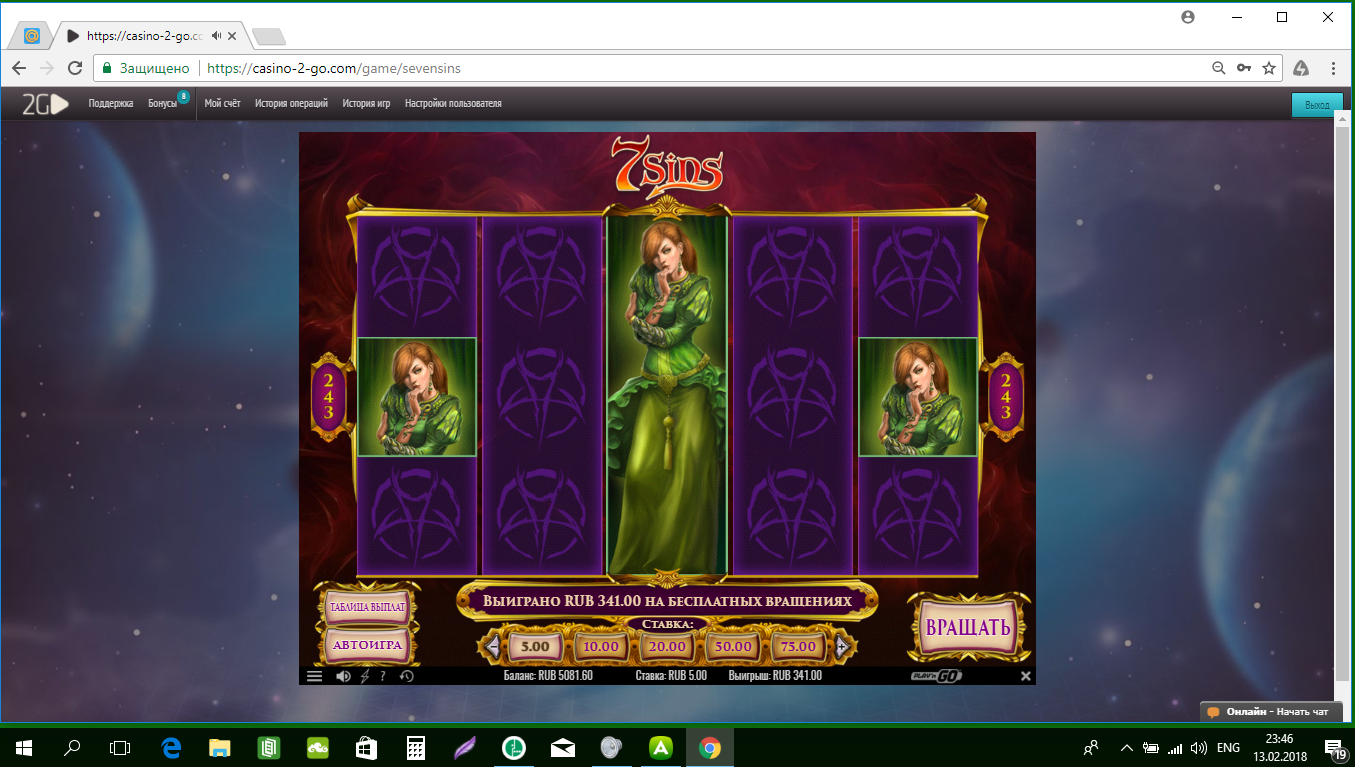Open Action Center notifications icon
This screenshot has width=1355, height=767.
coord(1335,747)
